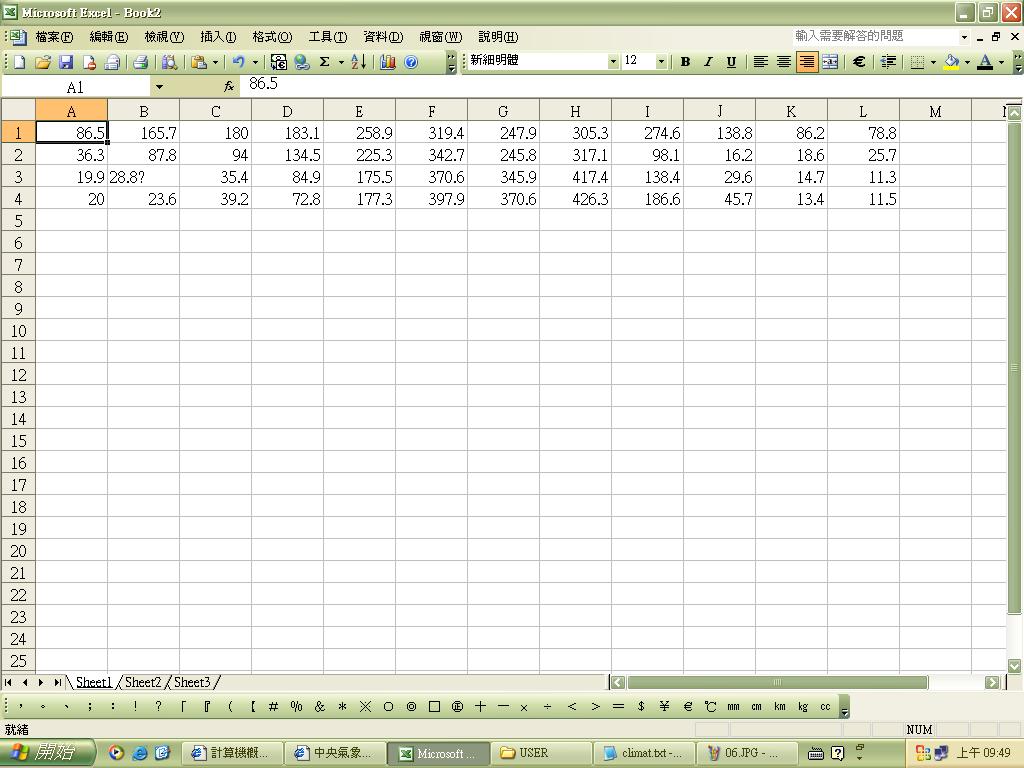Image resolution: width=1024 pixels, height=768 pixels.
Task: Click the Fill Color paint bucket
Action: 951,62
